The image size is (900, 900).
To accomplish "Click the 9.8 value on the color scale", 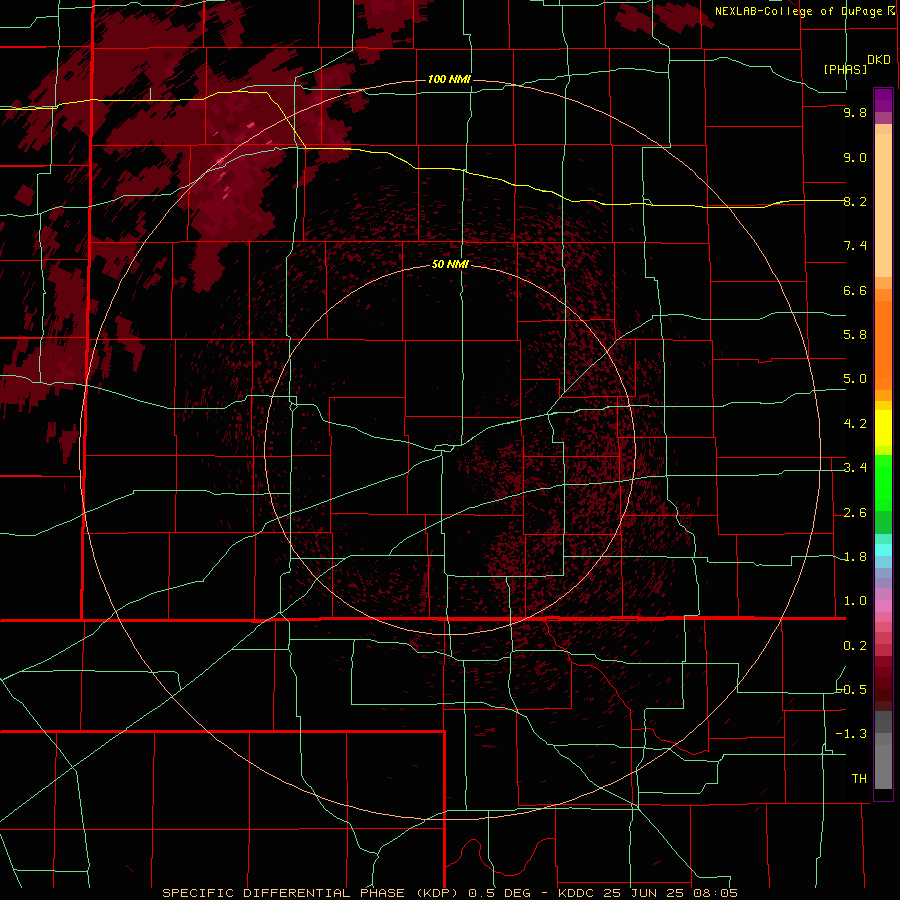I will (855, 112).
